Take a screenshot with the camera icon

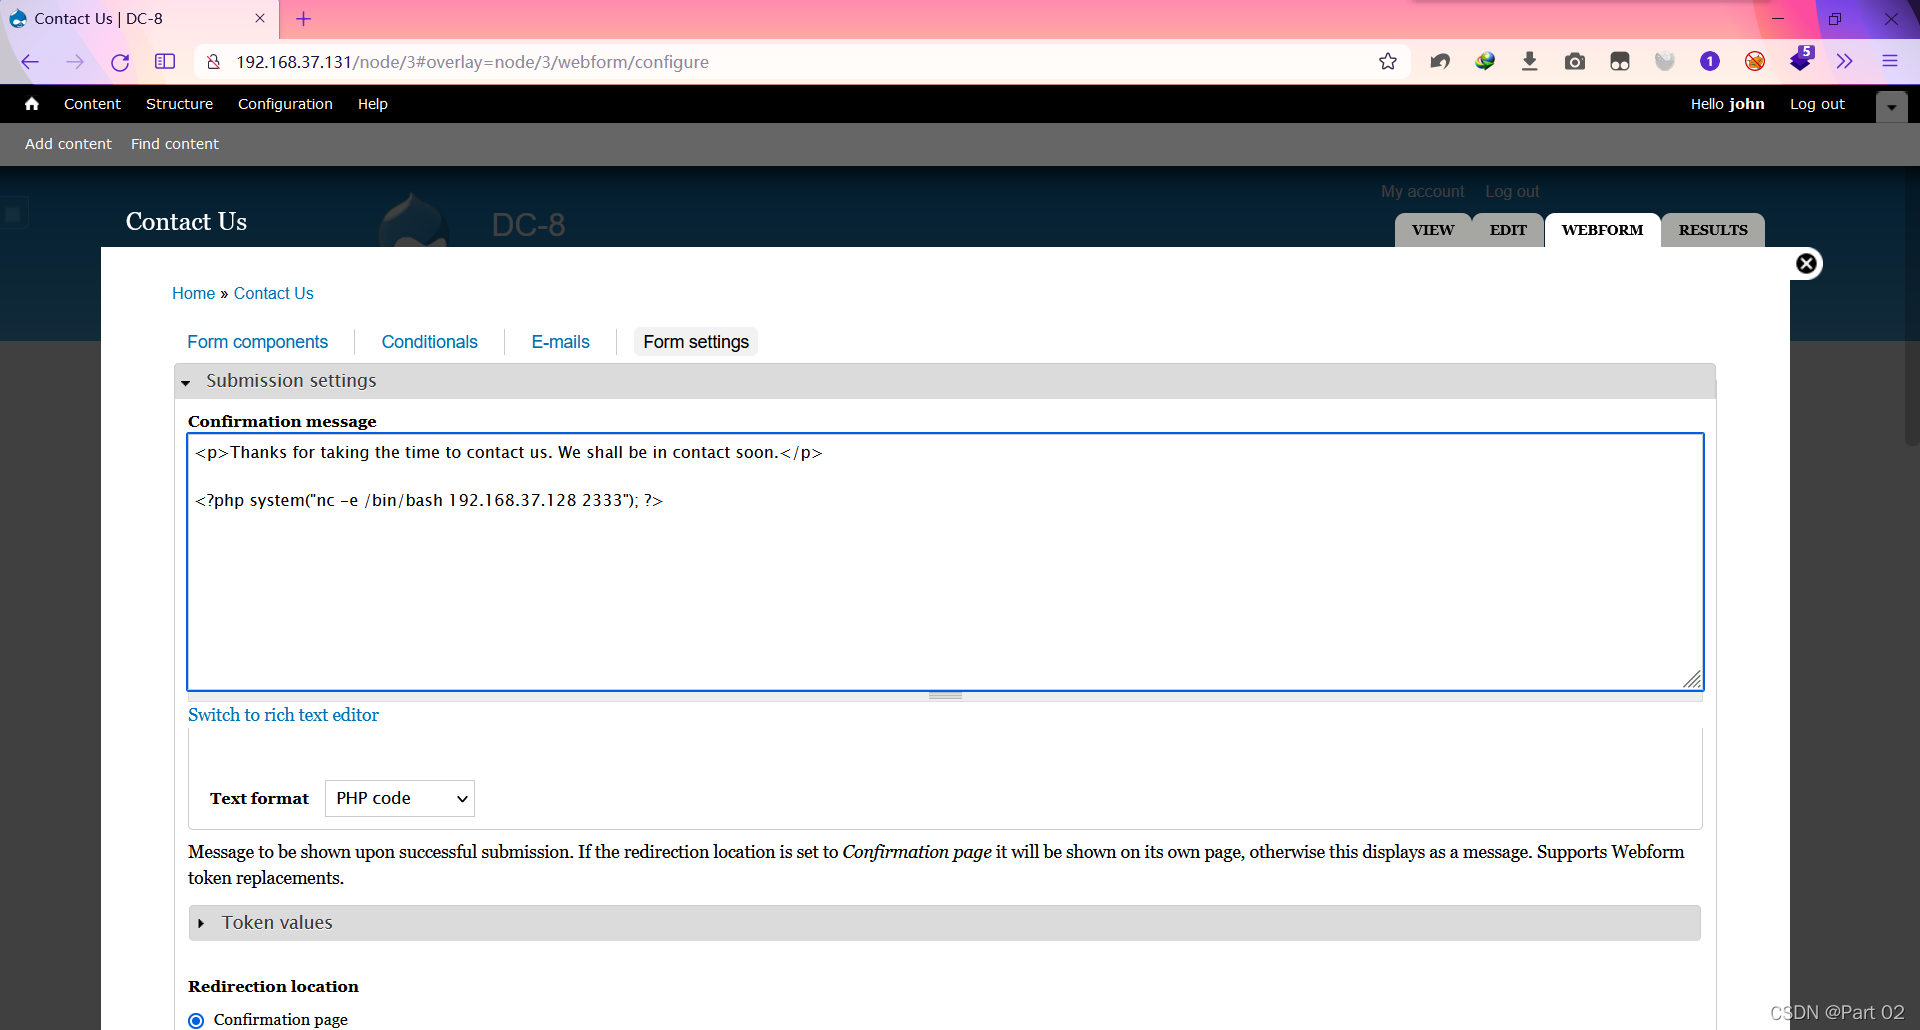pyautogui.click(x=1574, y=62)
